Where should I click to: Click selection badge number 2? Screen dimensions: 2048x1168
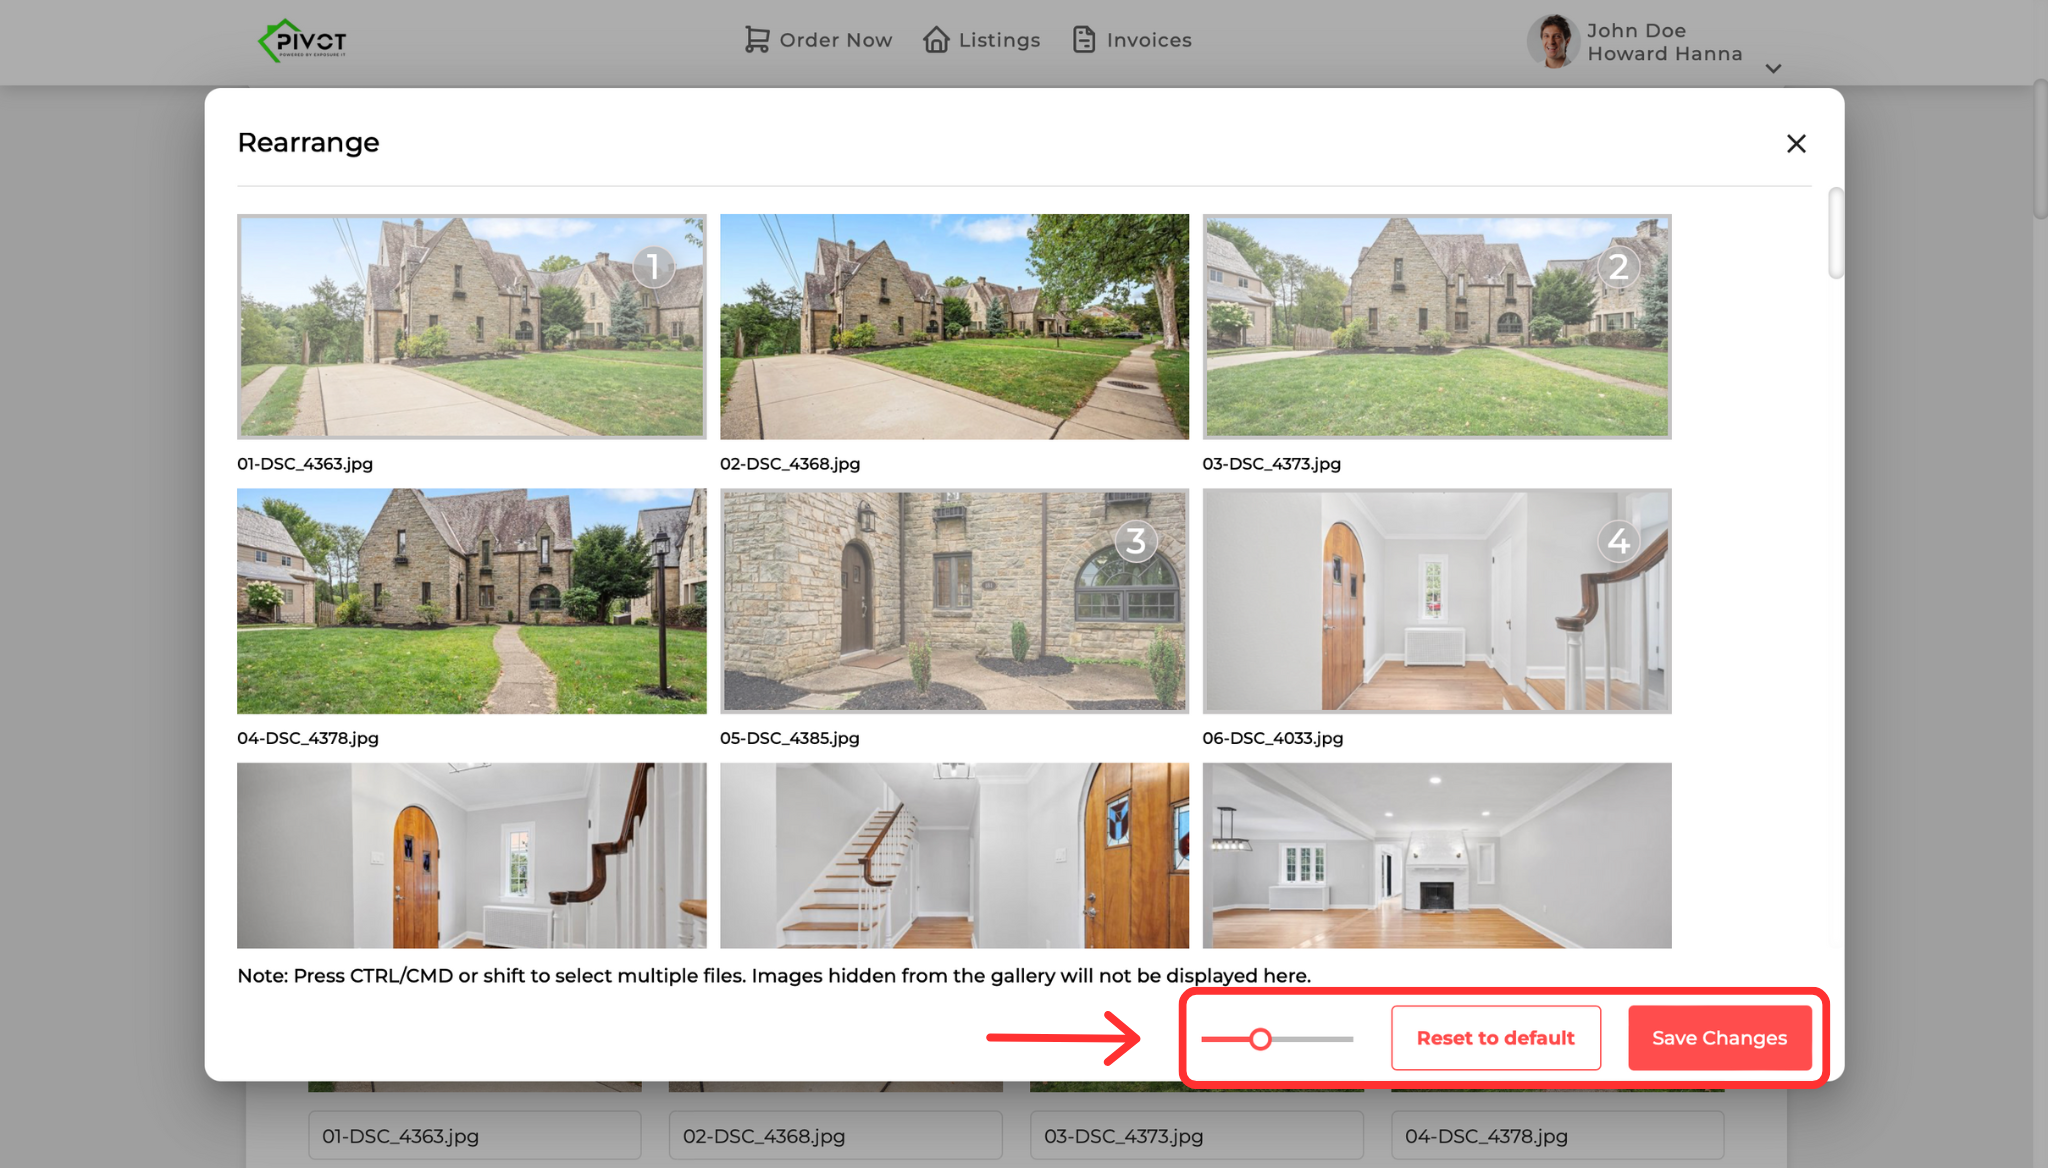1619,267
